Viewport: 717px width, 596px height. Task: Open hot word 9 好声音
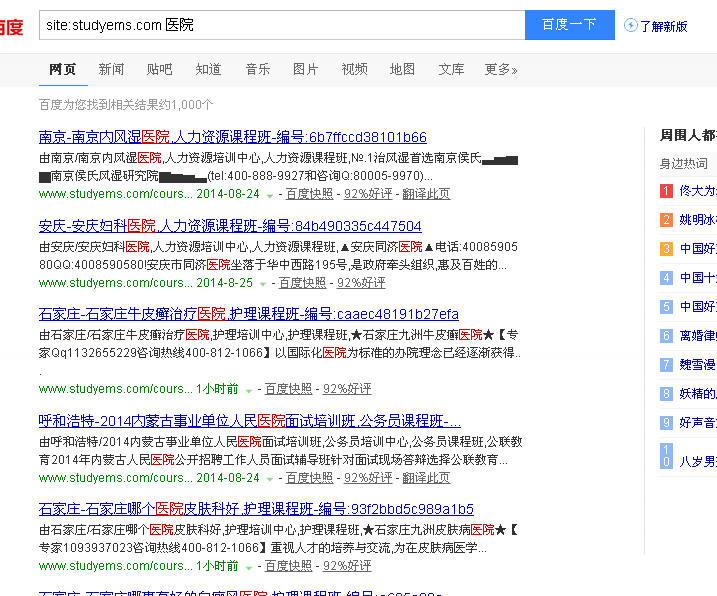tap(698, 423)
